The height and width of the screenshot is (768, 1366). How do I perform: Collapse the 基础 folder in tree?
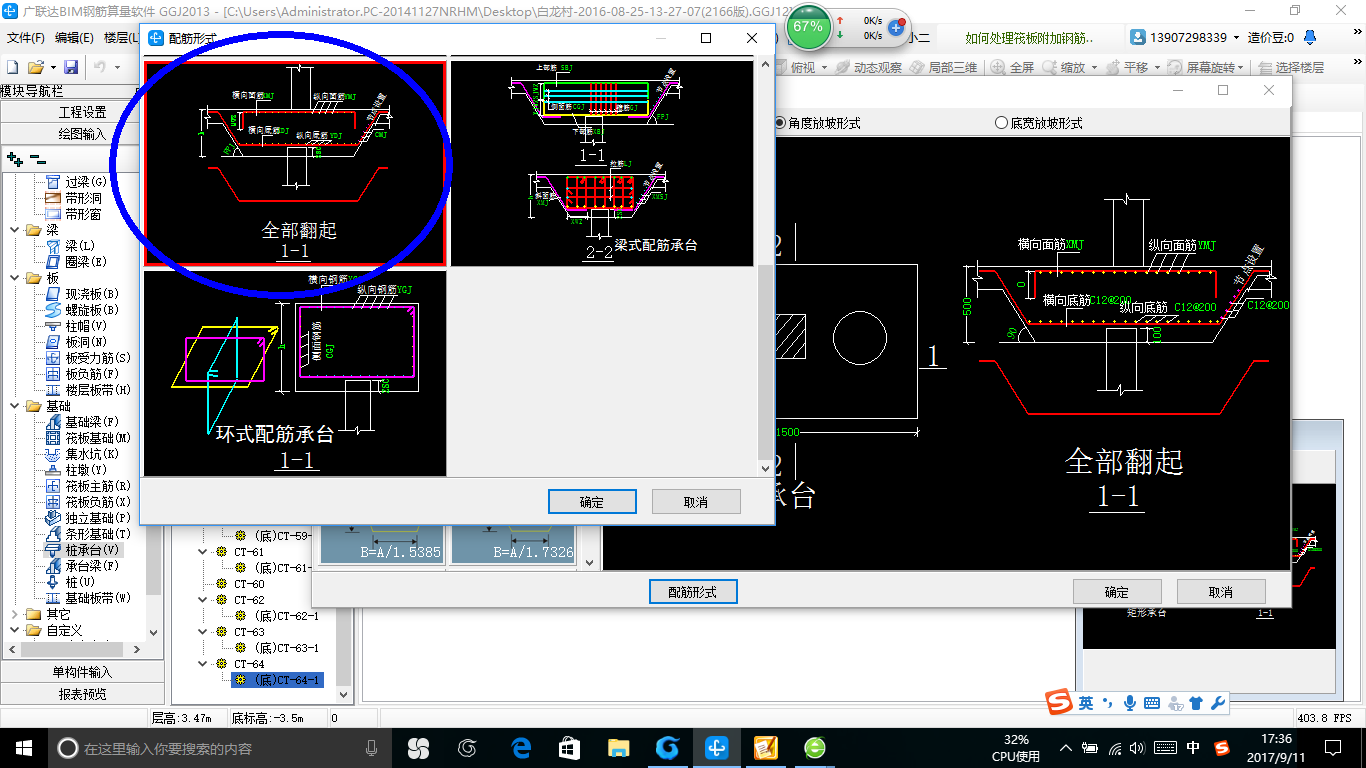[14, 406]
